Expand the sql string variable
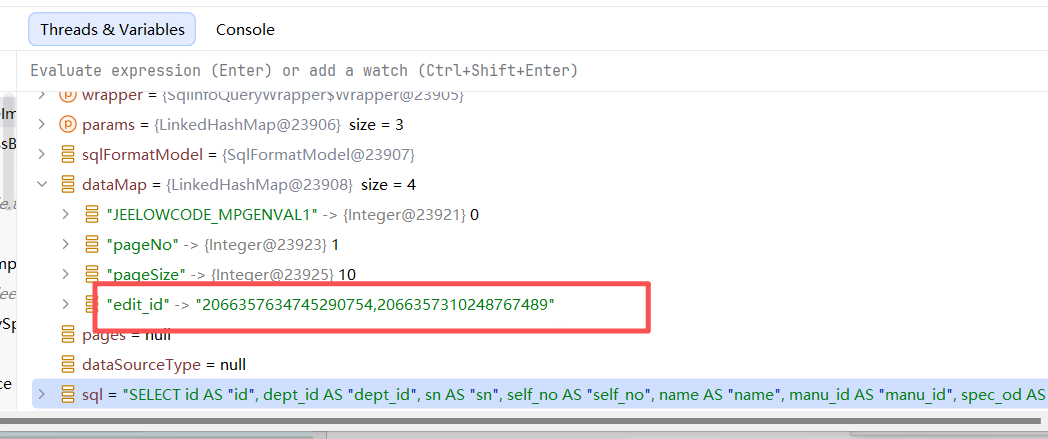Image resolution: width=1048 pixels, height=439 pixels. (x=42, y=394)
